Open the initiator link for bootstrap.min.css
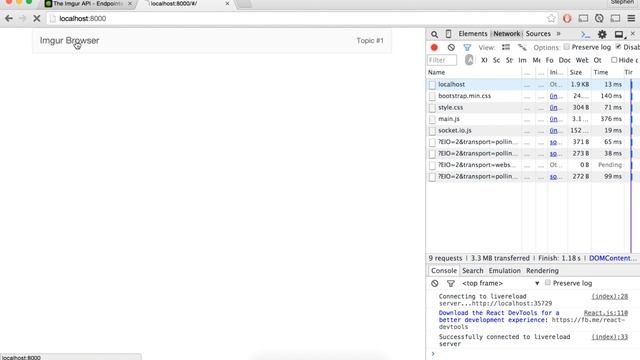Screen dimensions: 640x360 tap(553, 96)
